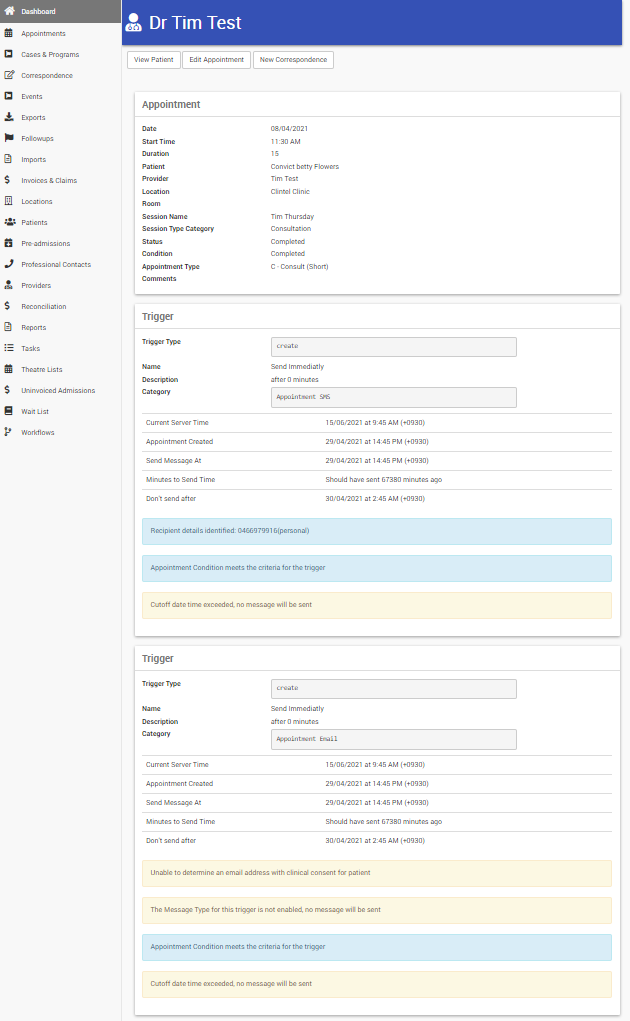The image size is (630, 1021).
Task: Click the Cases & Programs icon
Action: coord(8,54)
